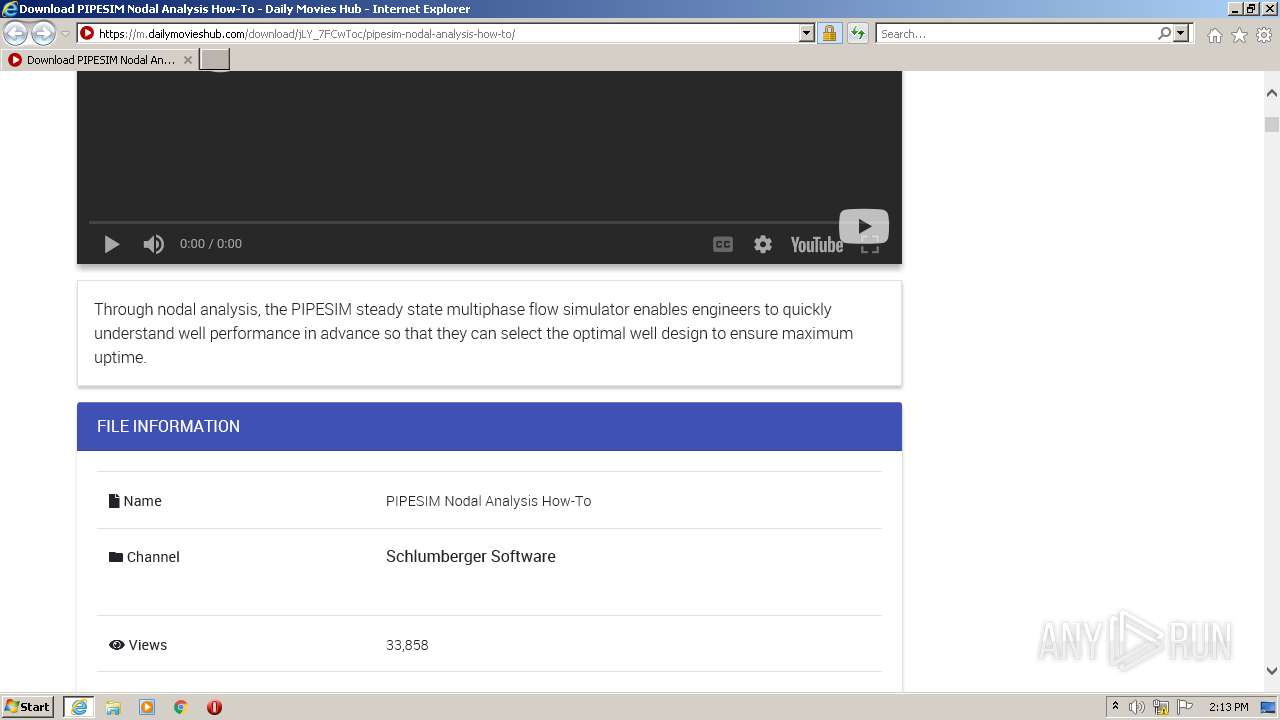Open the video settings gear

[763, 244]
